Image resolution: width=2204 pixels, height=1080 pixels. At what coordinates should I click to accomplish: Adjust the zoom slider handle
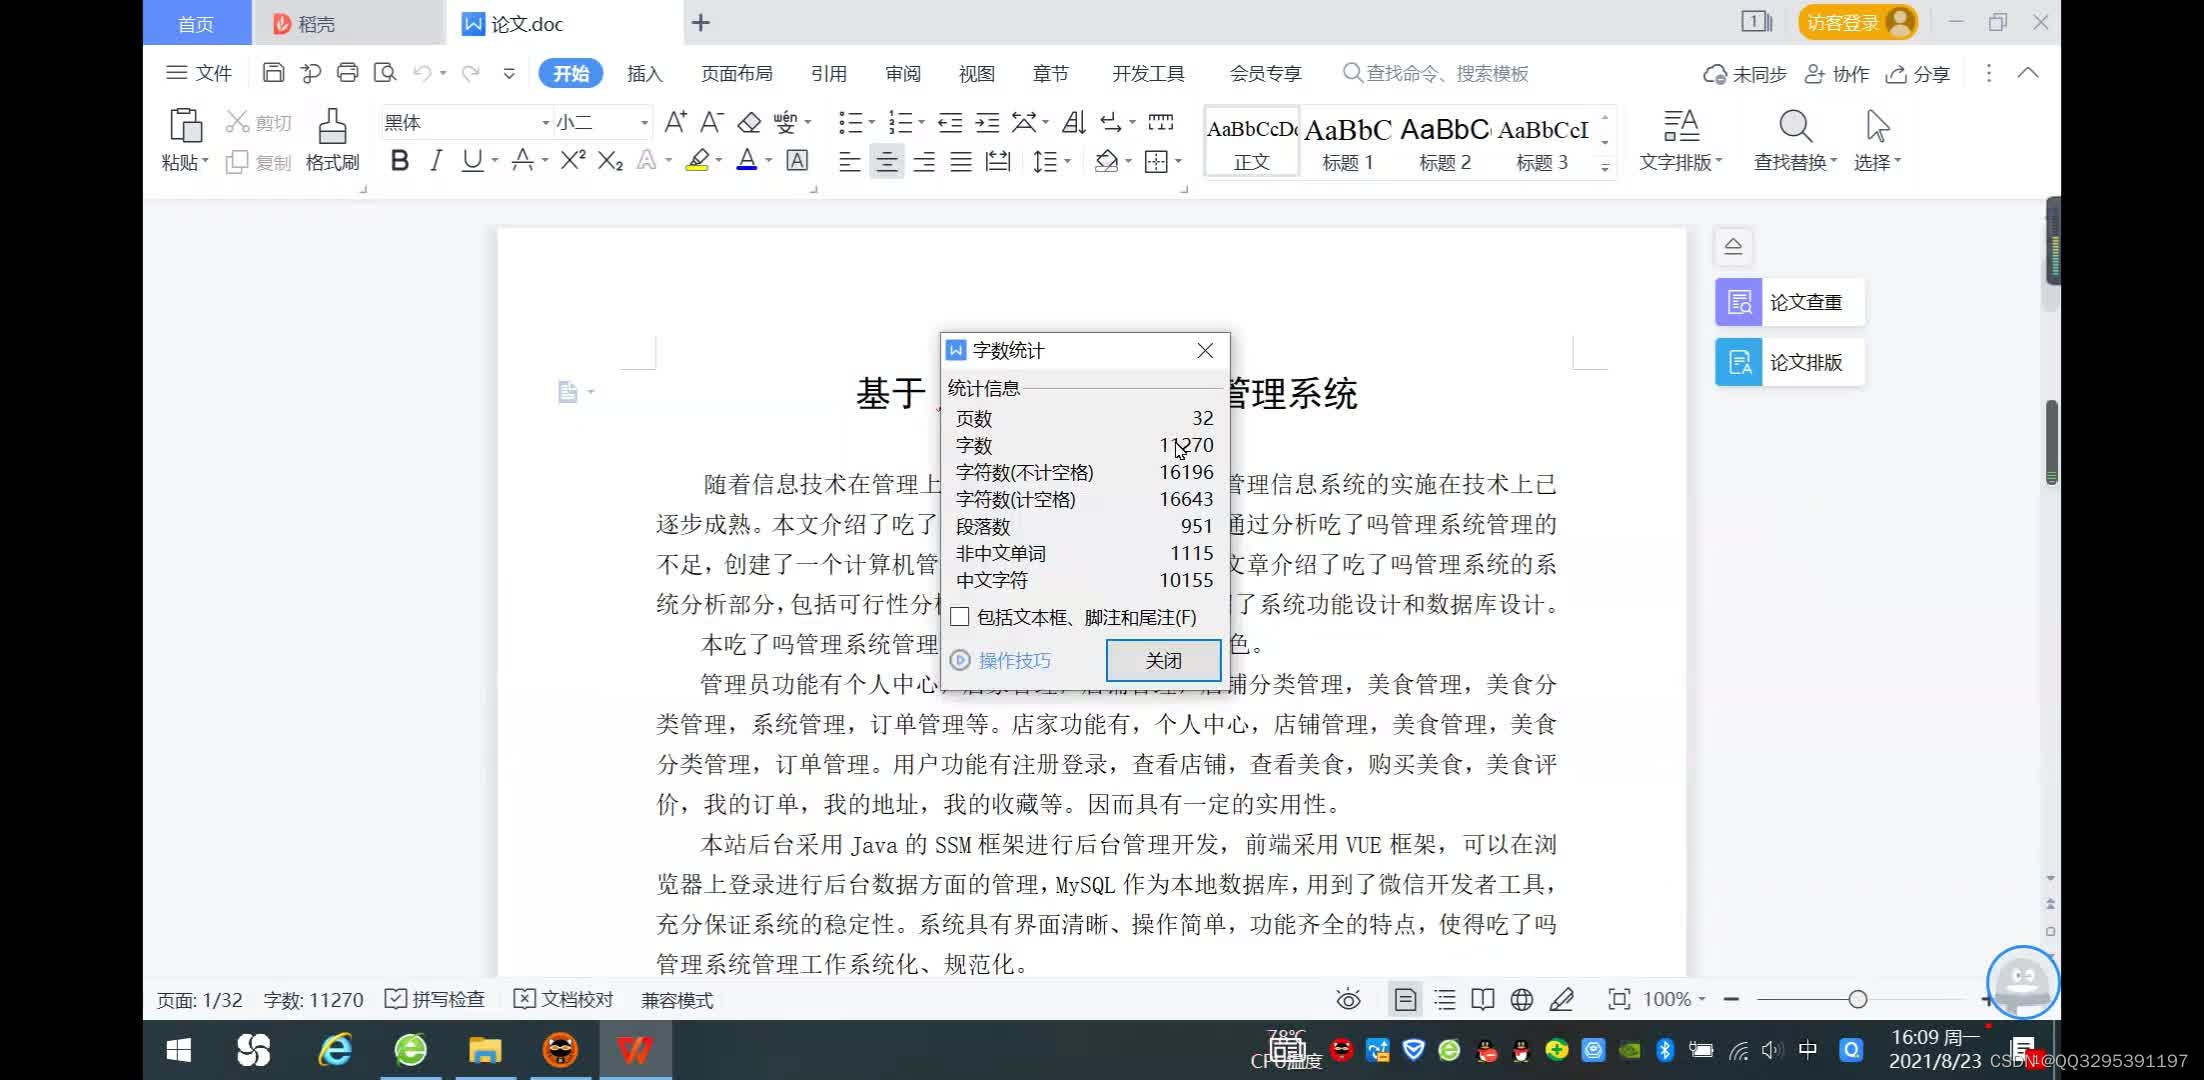click(x=1857, y=999)
